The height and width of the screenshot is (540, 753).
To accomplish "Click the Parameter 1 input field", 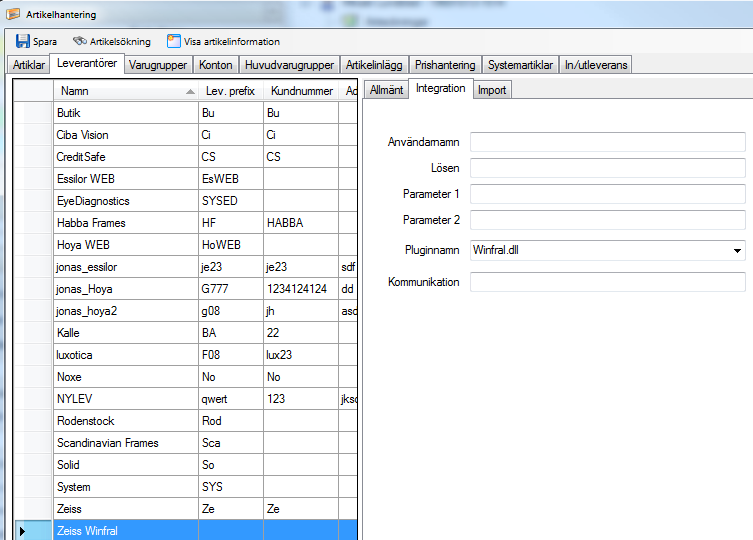I will [607, 194].
